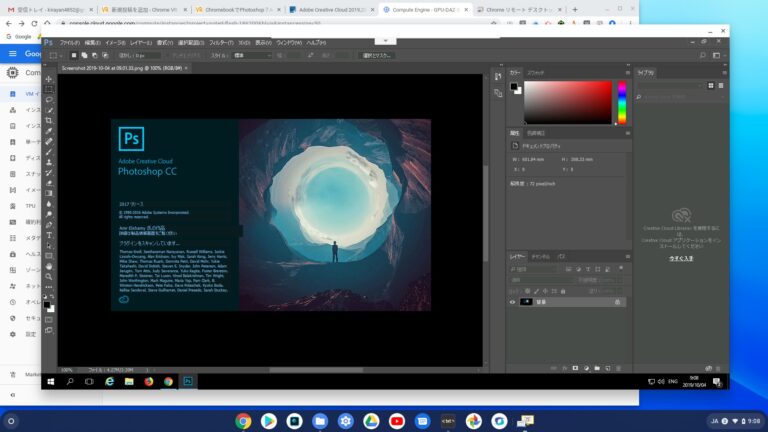Select the Move tool in Photoshop toolbar
The height and width of the screenshot is (432, 768).
point(48,79)
